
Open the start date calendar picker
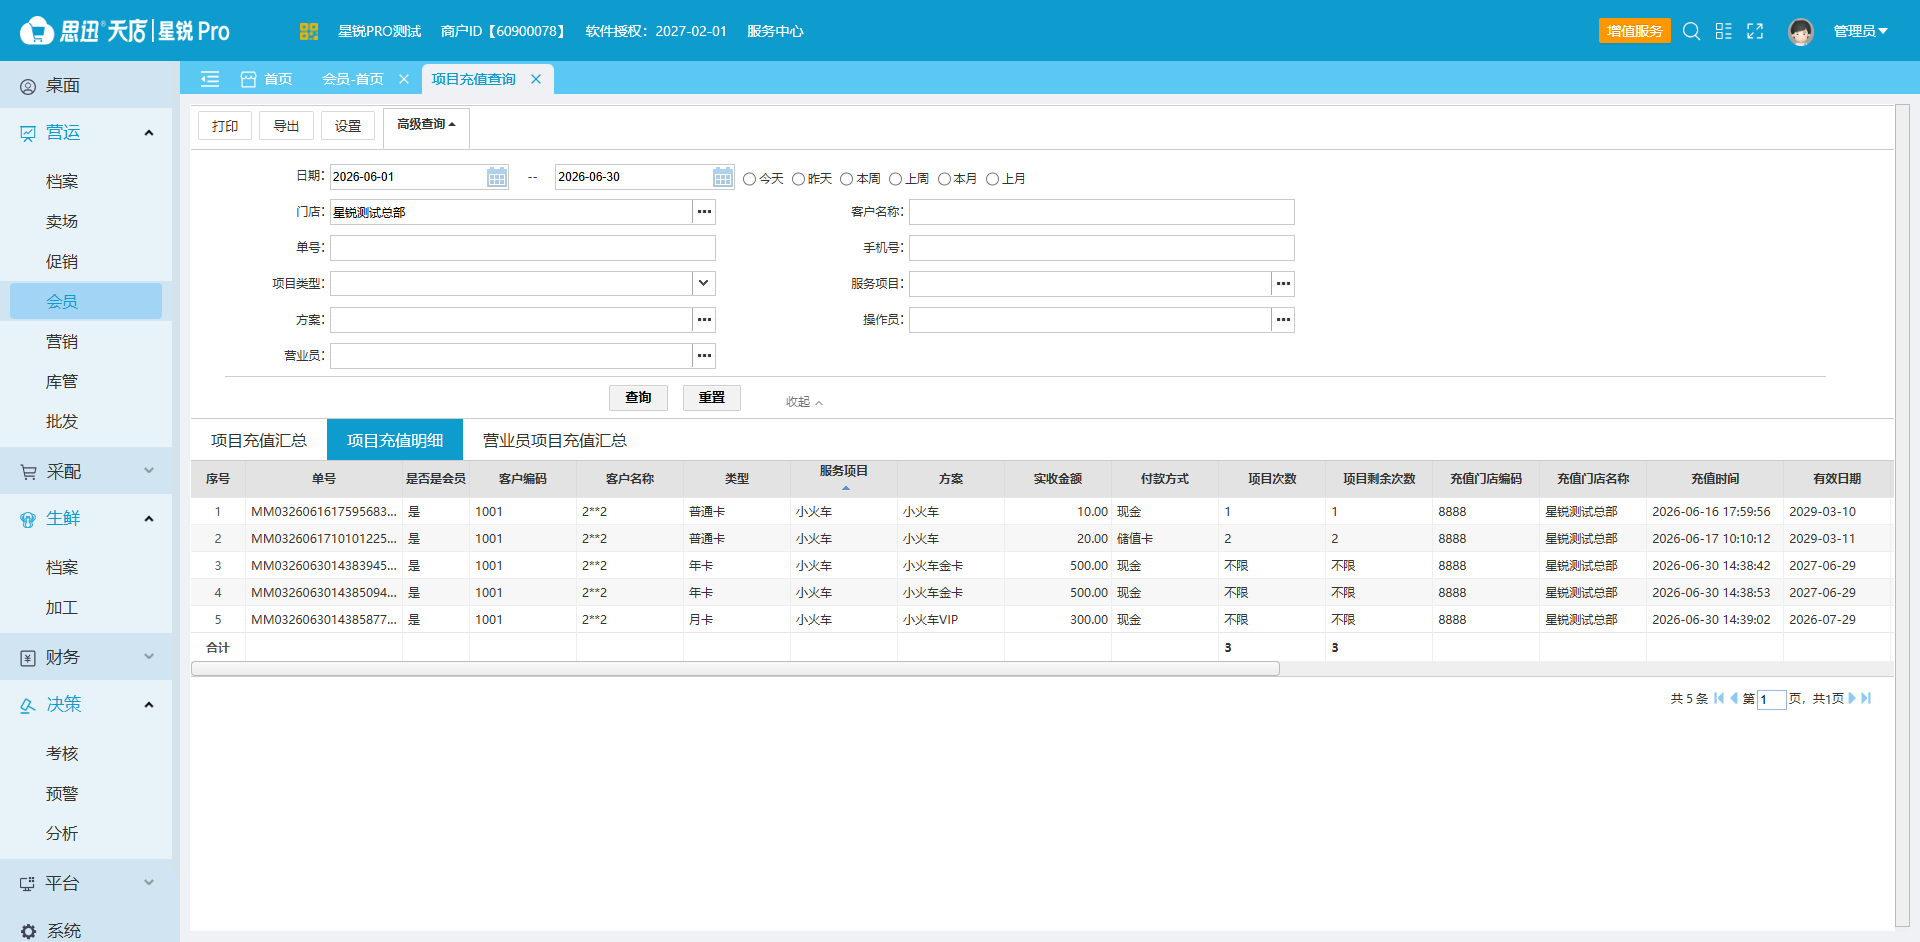pyautogui.click(x=497, y=177)
